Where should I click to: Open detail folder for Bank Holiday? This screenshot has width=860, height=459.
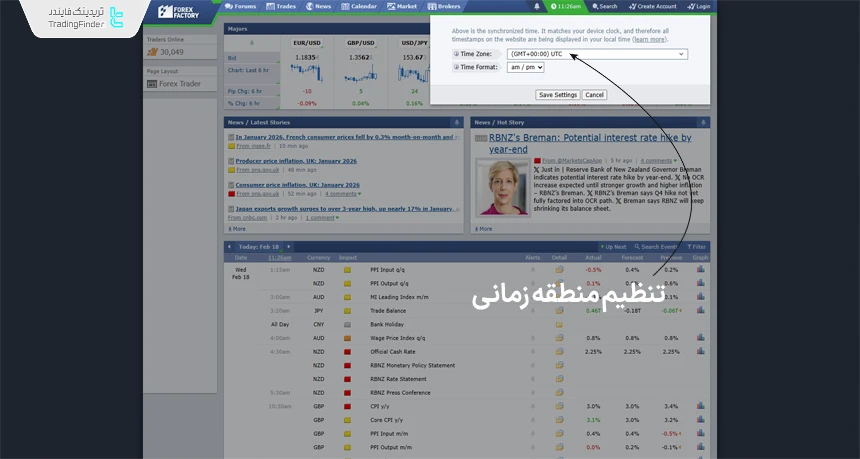[559, 324]
